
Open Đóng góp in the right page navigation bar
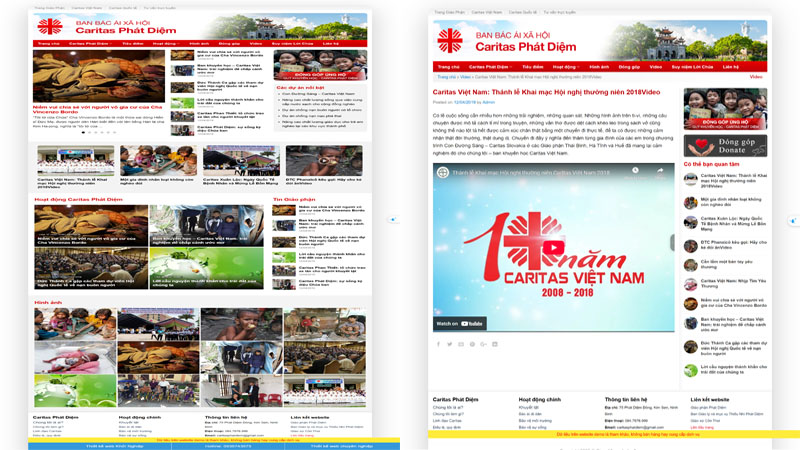[x=629, y=67]
